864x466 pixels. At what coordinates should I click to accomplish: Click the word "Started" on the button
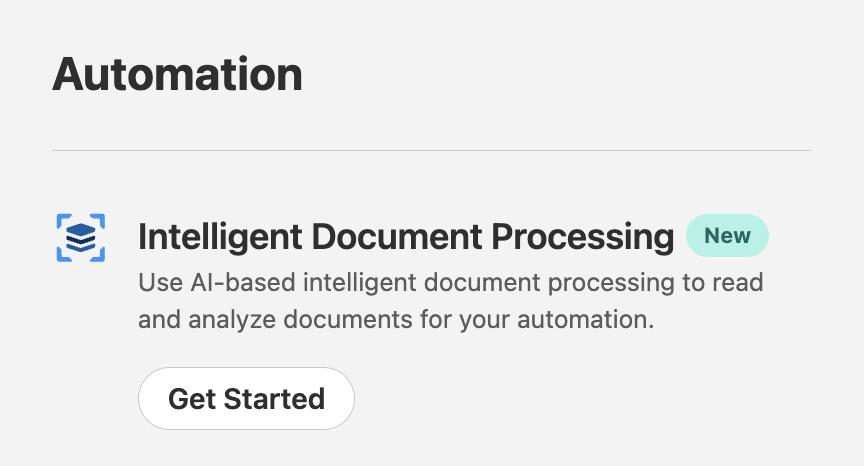tap(274, 399)
